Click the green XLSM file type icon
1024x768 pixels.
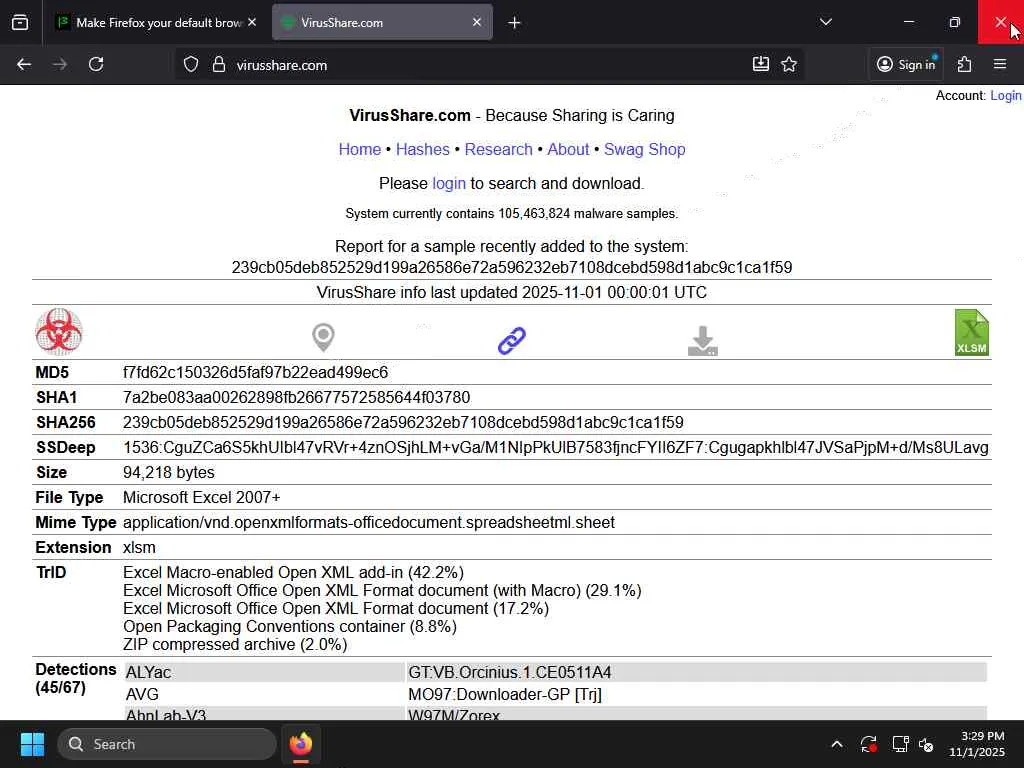pos(972,332)
